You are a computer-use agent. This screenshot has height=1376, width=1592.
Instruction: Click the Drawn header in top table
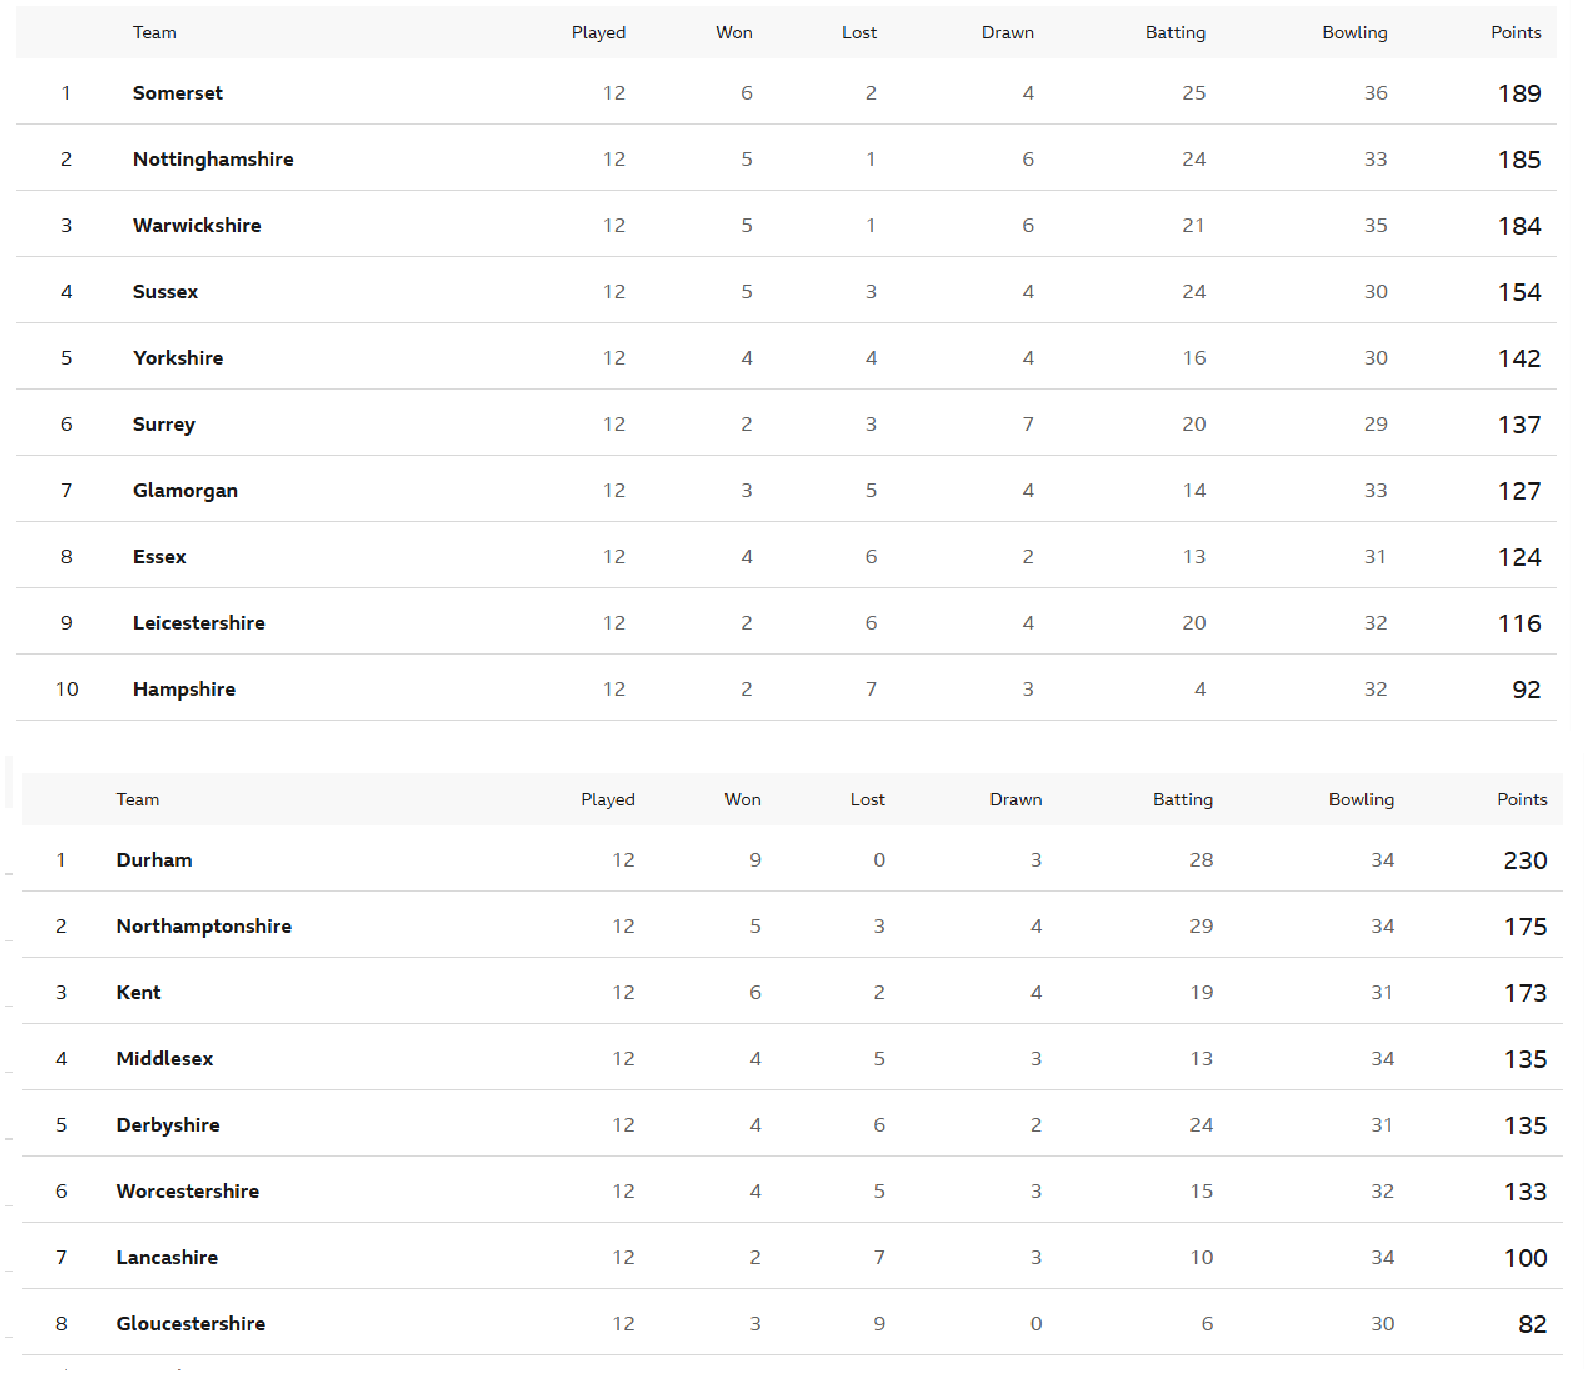tap(1008, 32)
